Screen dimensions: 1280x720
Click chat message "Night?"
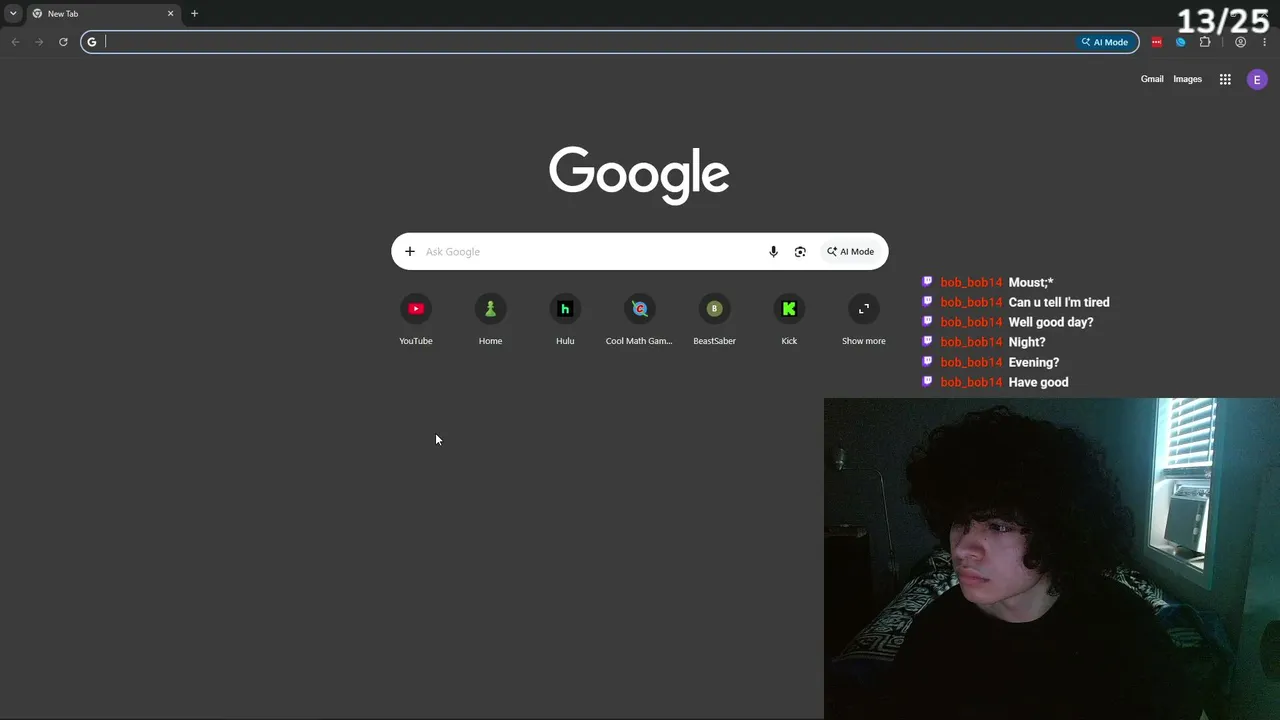1027,342
